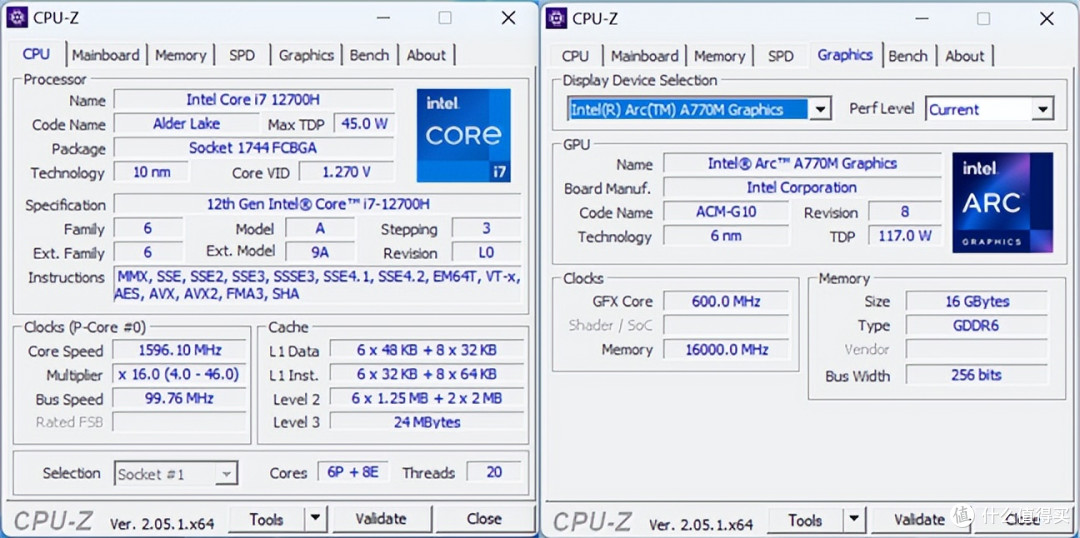Viewport: 1080px width, 538px height.
Task: Click the Threads value 20
Action: point(494,473)
